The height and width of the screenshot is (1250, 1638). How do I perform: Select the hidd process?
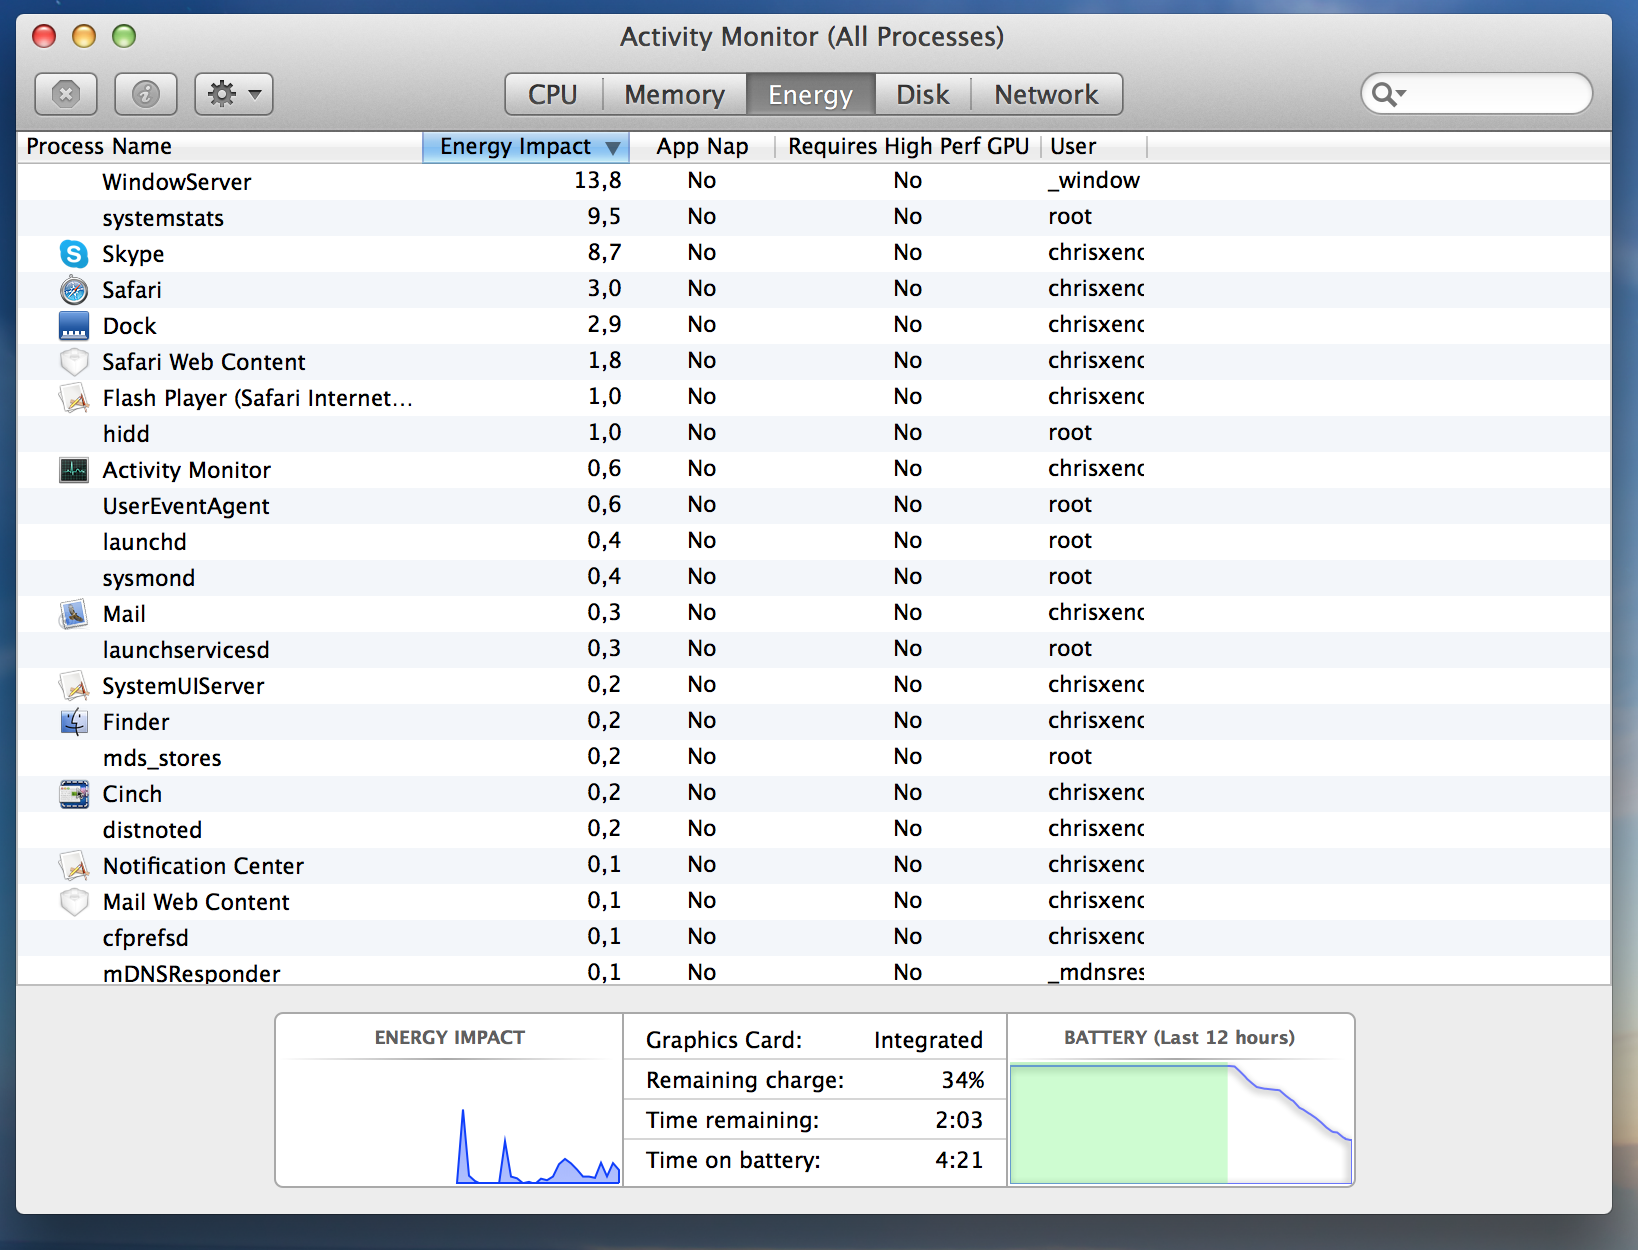(126, 434)
